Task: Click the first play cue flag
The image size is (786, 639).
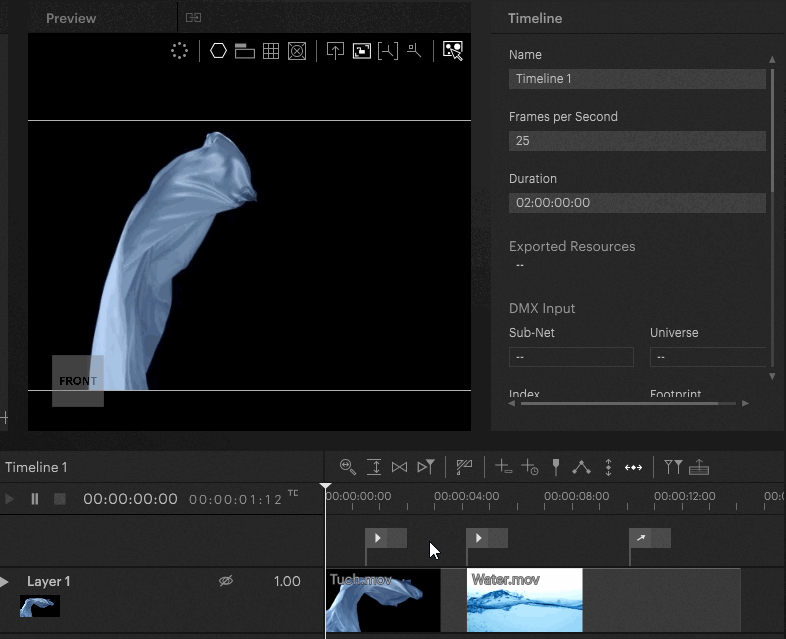Action: pyautogui.click(x=385, y=538)
